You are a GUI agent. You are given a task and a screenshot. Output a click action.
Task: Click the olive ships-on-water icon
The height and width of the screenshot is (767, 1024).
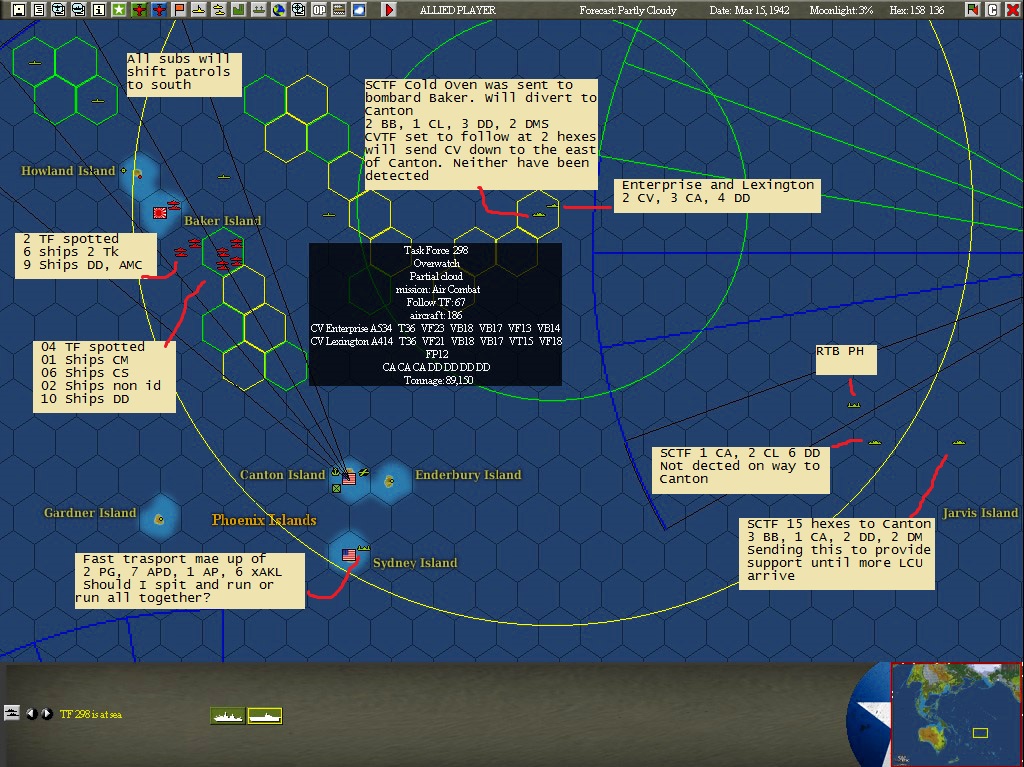259,10
